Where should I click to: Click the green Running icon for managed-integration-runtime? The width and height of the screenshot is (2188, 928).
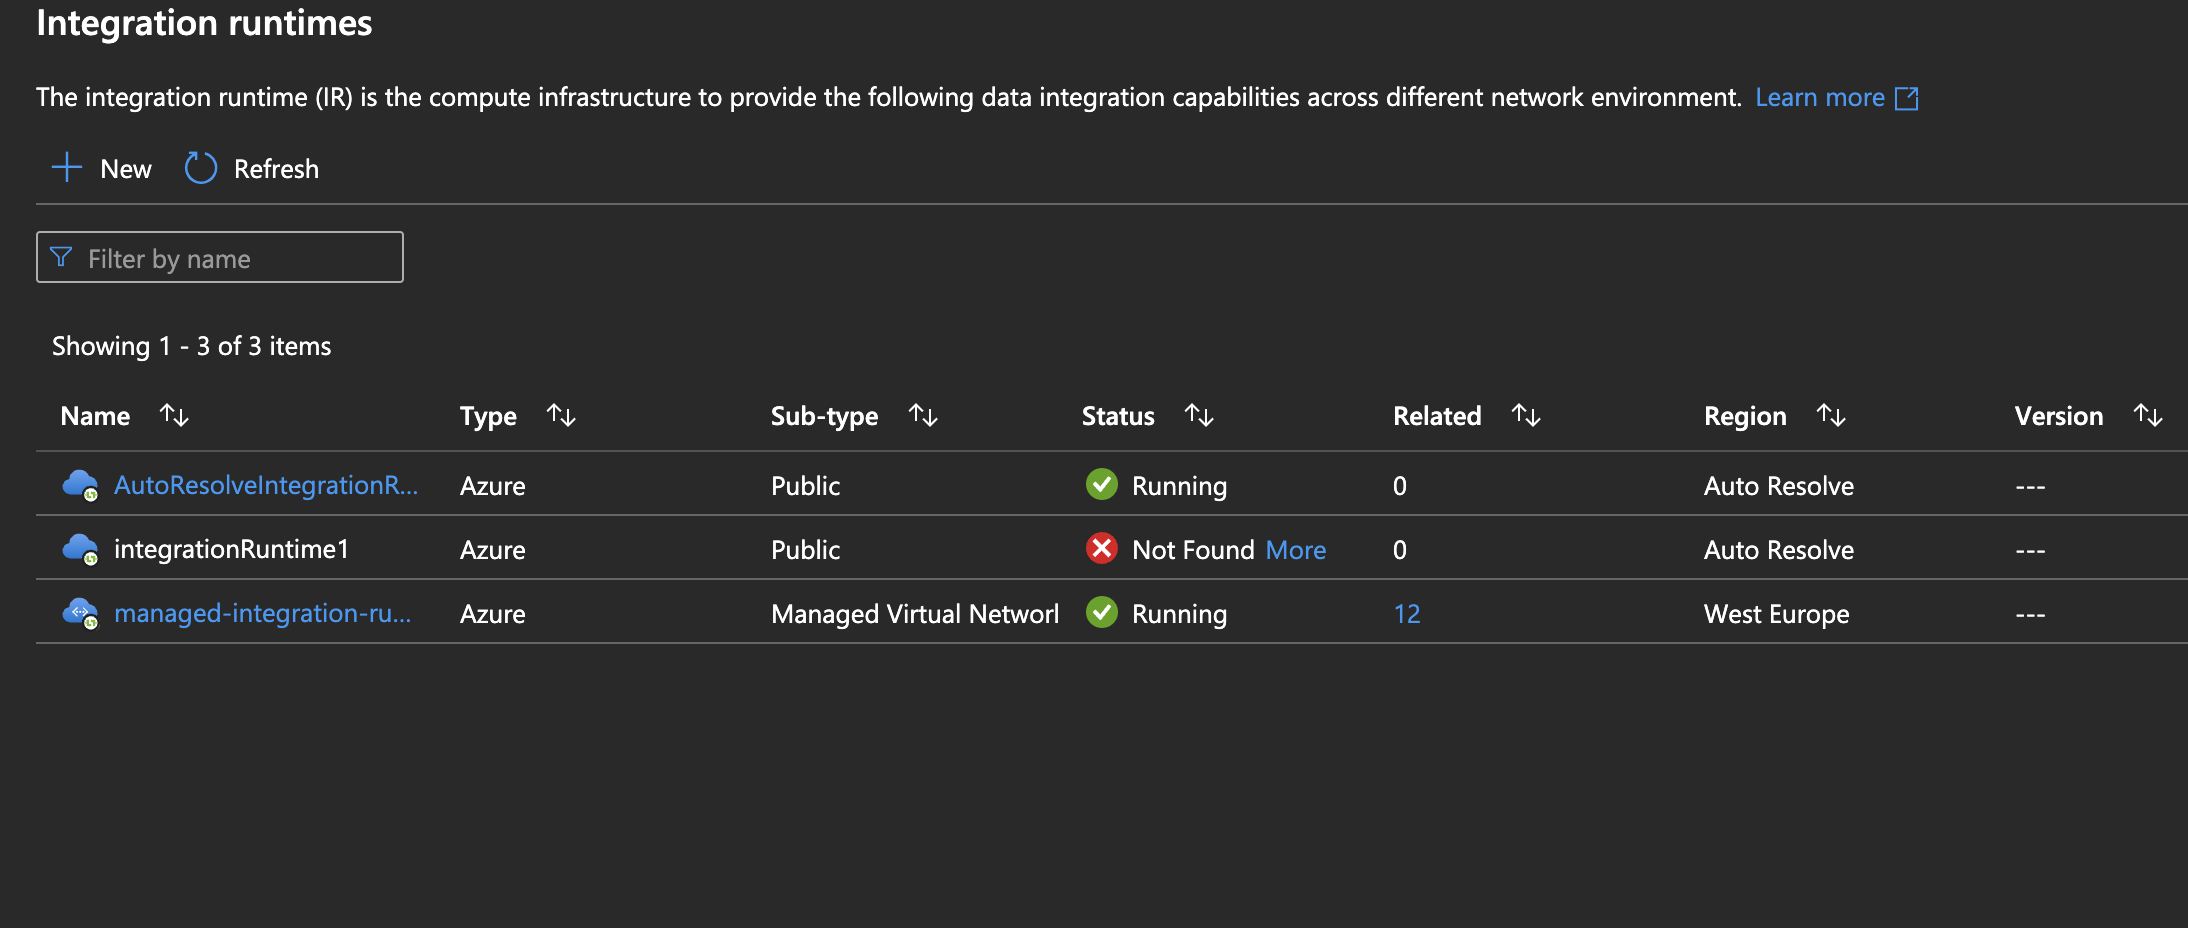click(x=1102, y=613)
